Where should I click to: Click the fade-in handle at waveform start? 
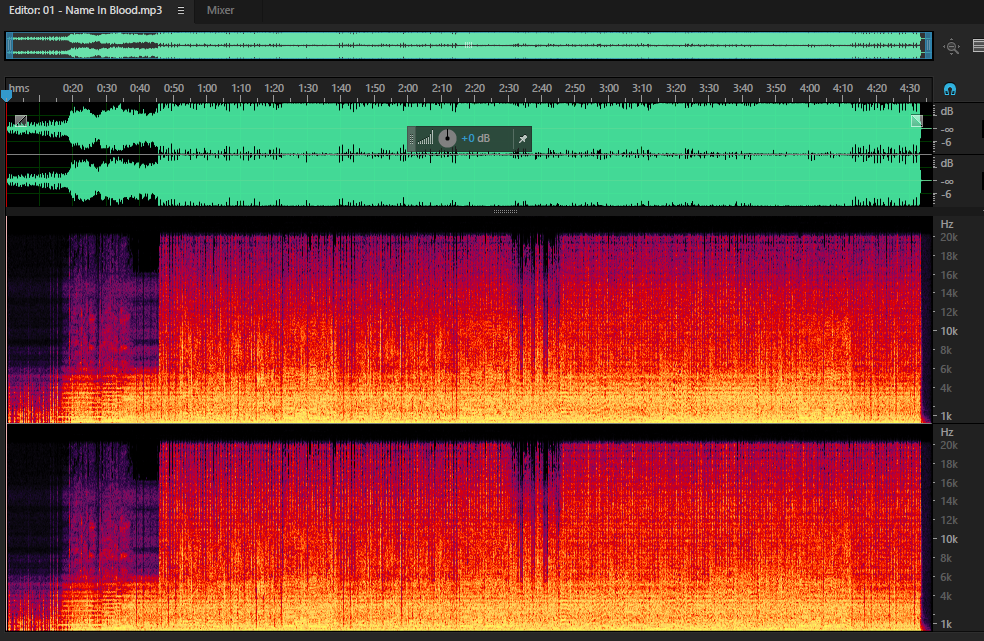point(21,121)
